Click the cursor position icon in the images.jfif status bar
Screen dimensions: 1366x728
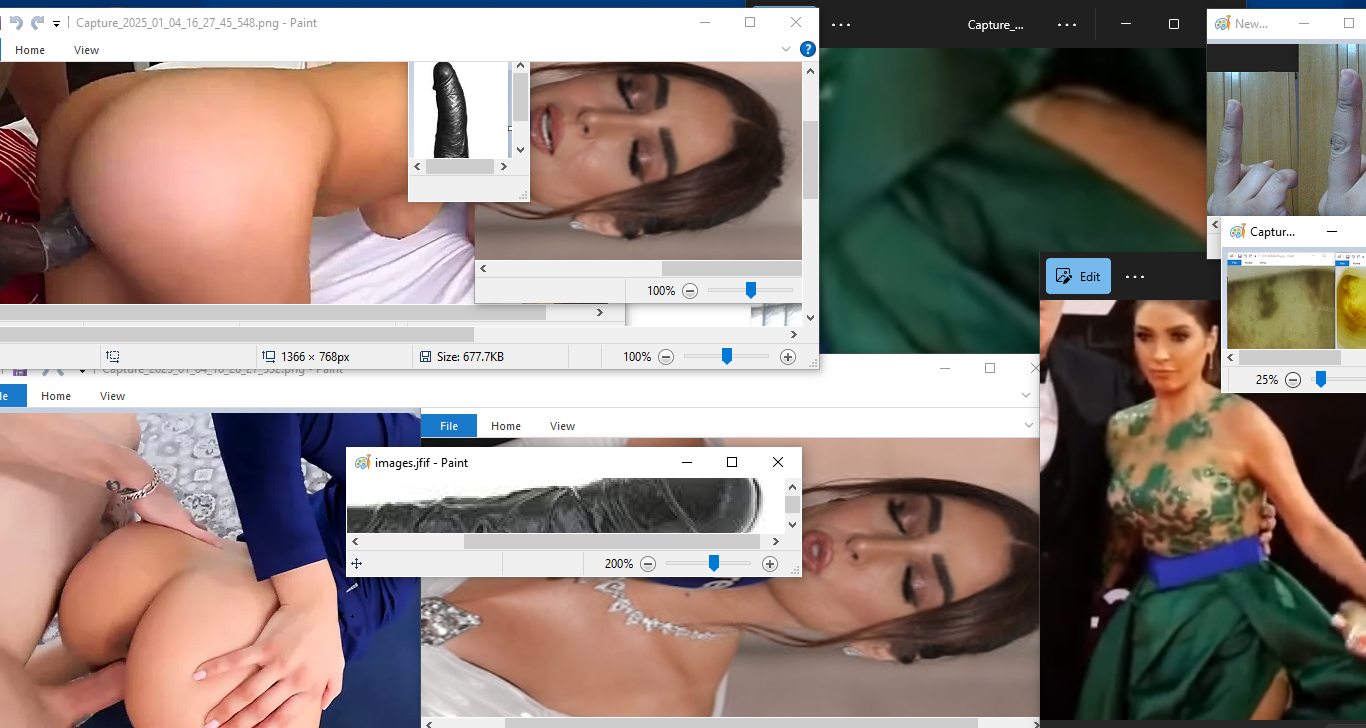pyautogui.click(x=356, y=564)
